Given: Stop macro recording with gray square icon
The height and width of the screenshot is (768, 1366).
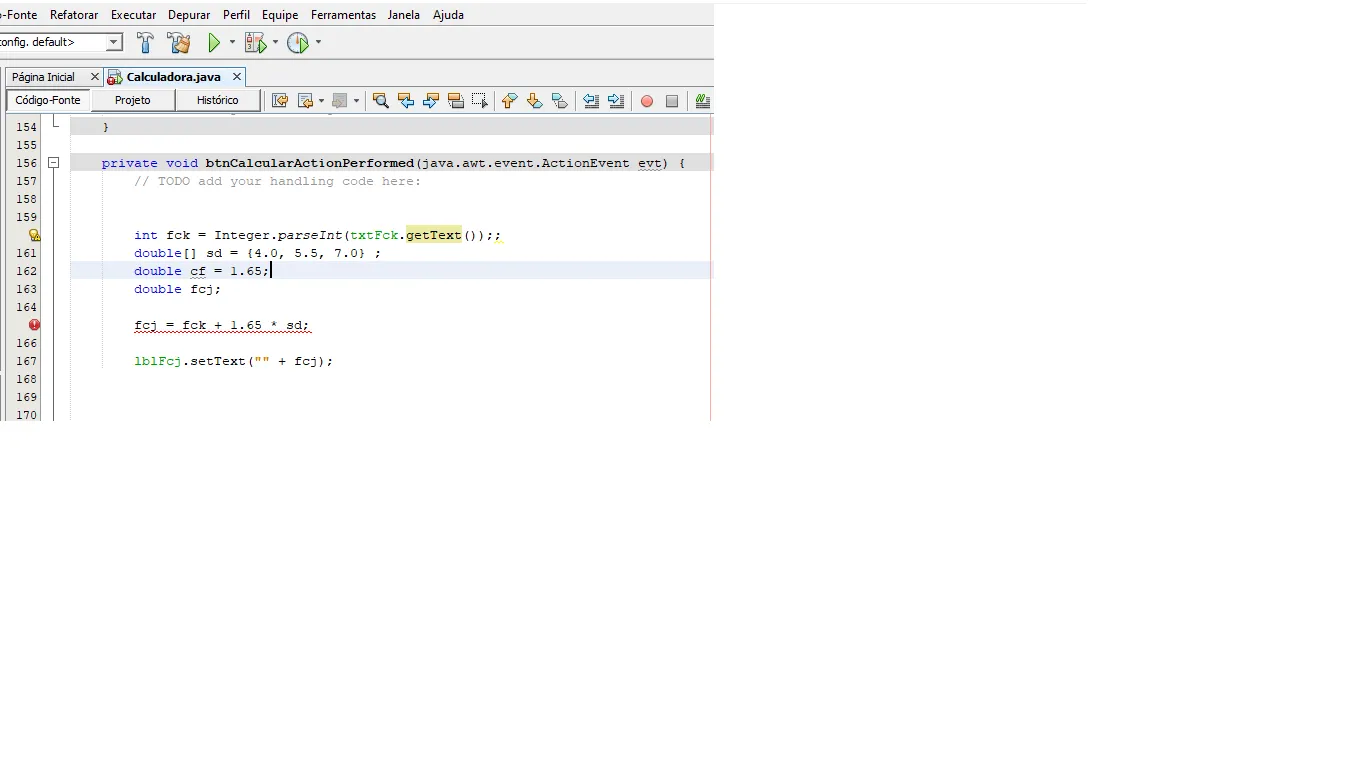Looking at the screenshot, I should [672, 101].
